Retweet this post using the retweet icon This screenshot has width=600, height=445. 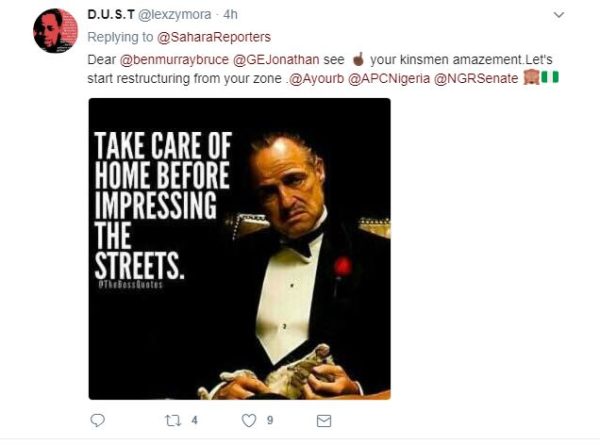click(x=173, y=421)
